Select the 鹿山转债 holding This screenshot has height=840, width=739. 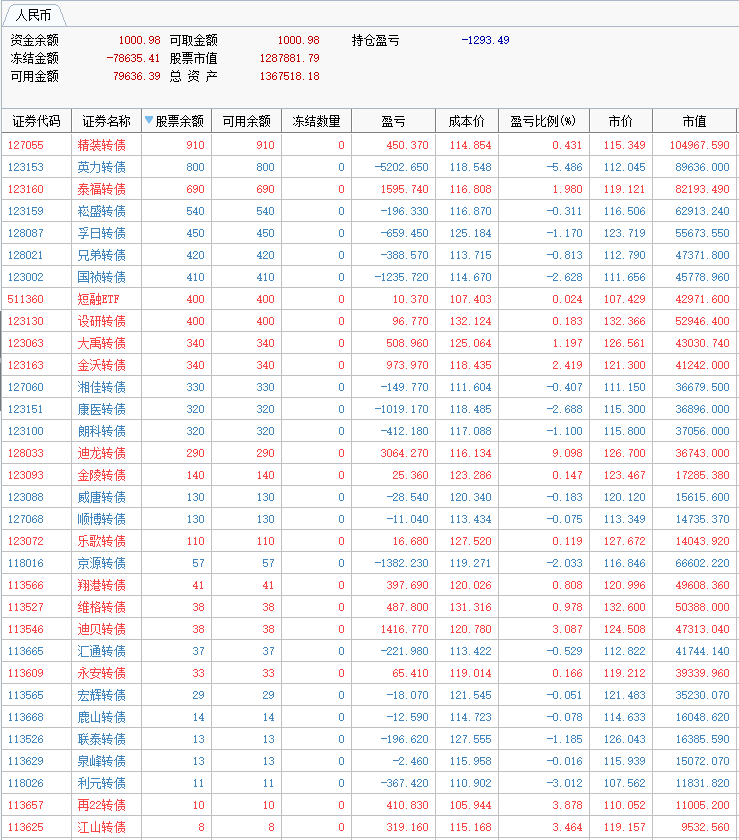coord(101,717)
